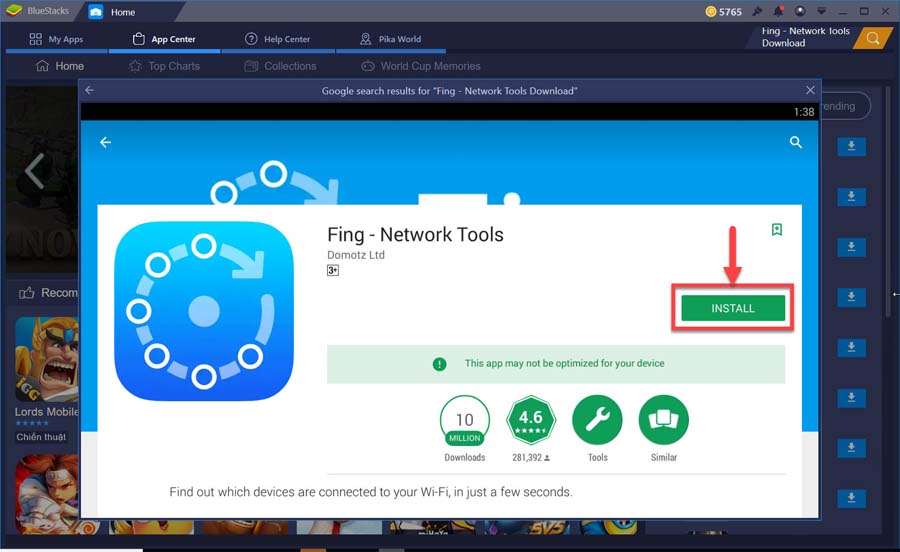The height and width of the screenshot is (552, 900).
Task: Click the Recommended thumbs-up heading
Action: click(x=49, y=293)
